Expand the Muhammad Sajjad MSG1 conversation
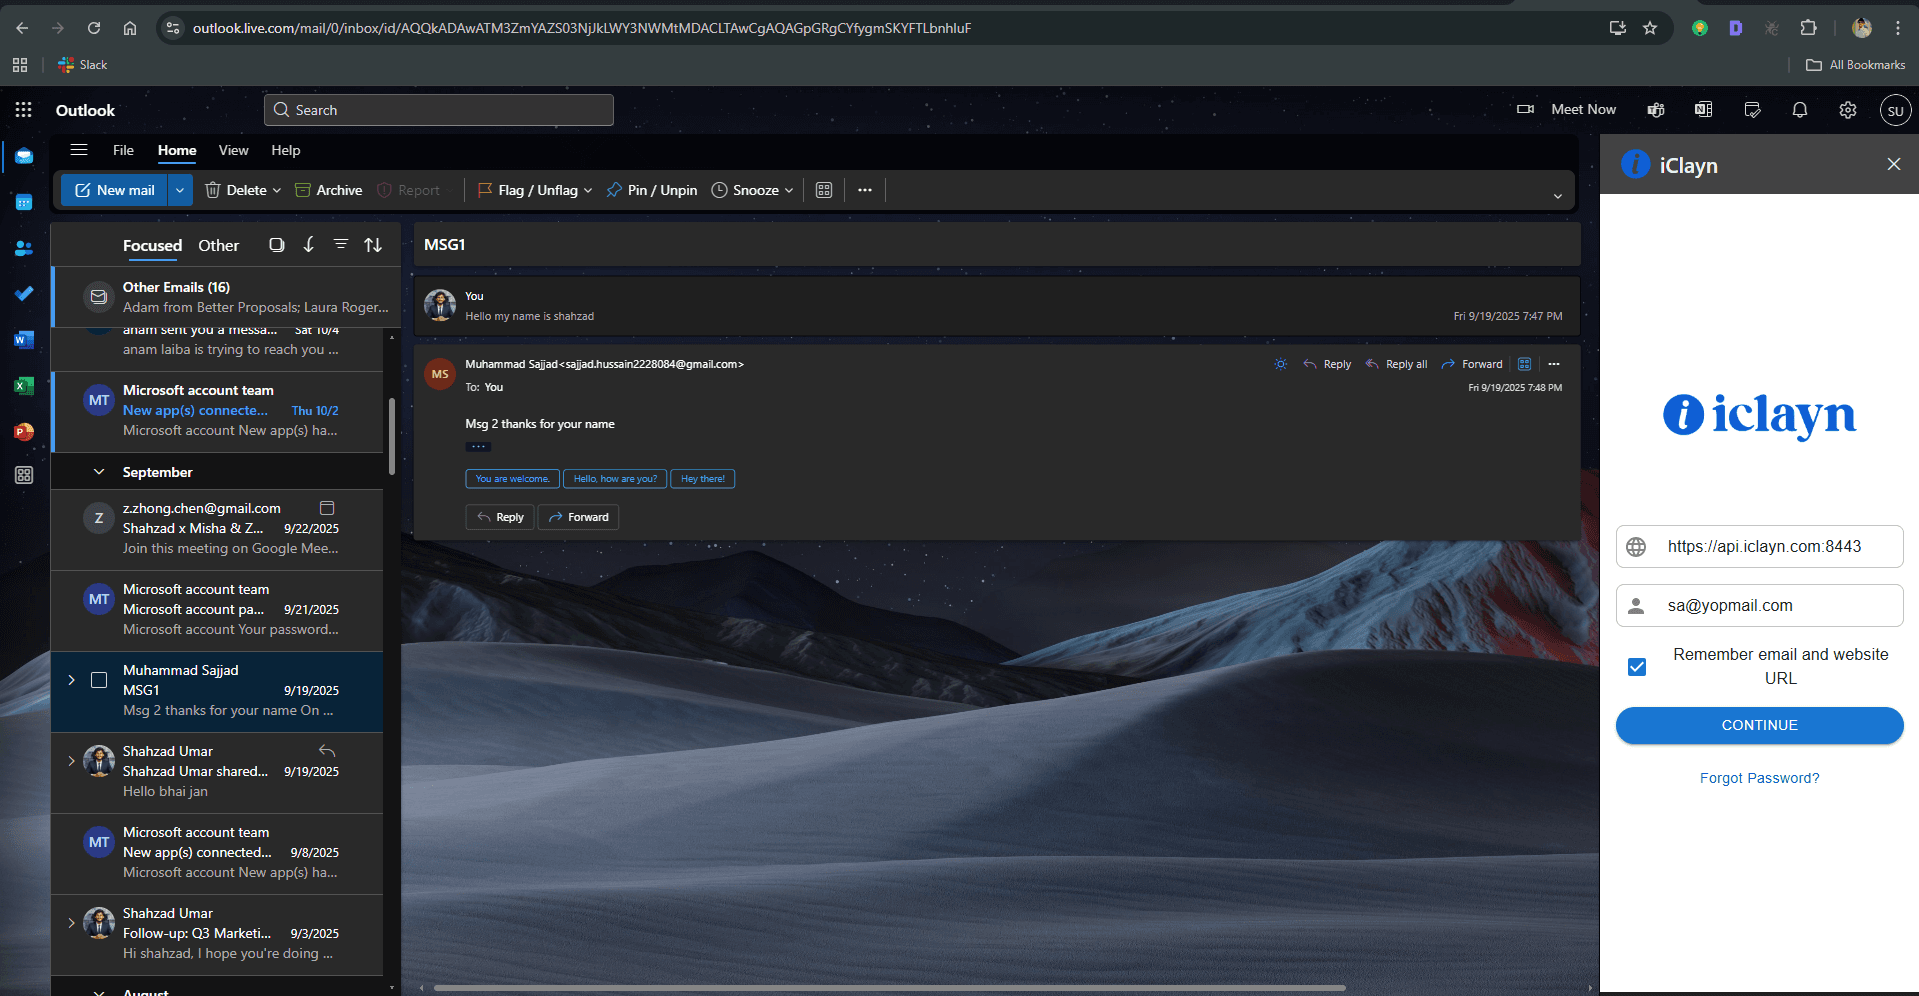 tap(71, 680)
